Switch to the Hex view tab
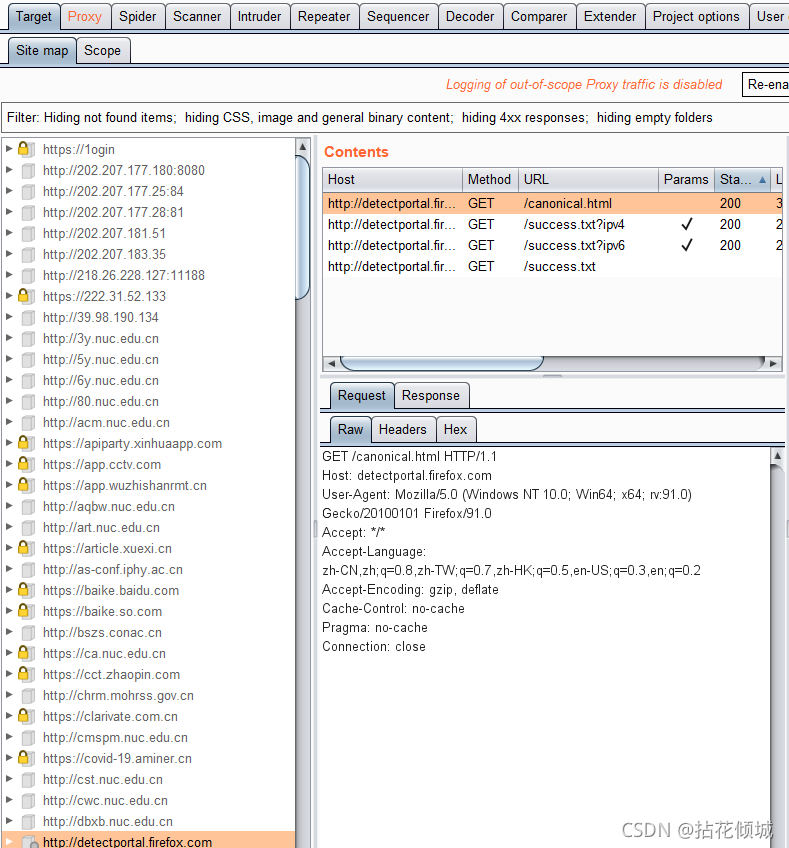Screen dimensions: 789x848 point(455,429)
